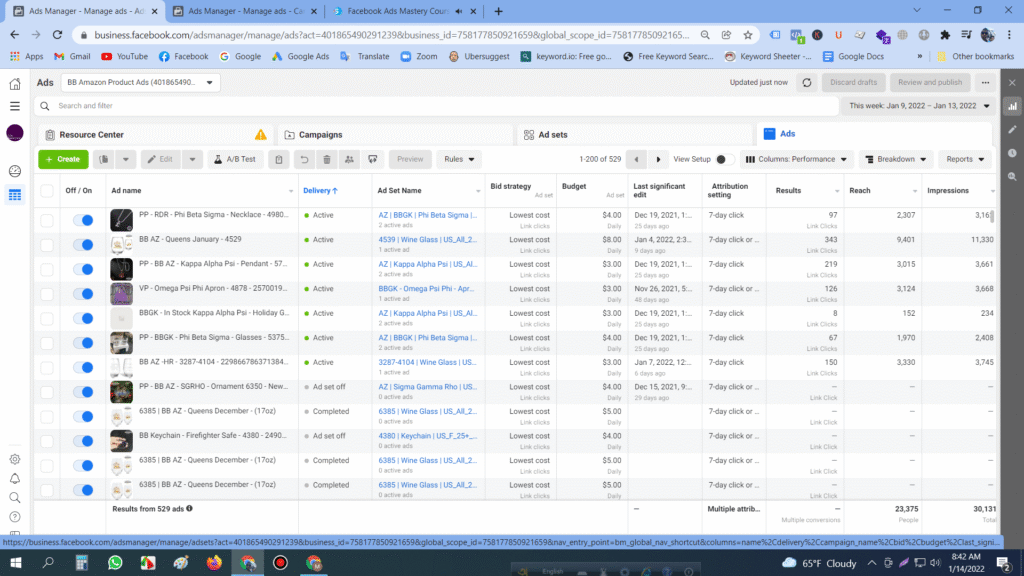Switch to the second Ads Manager browser tab
Image resolution: width=1024 pixels, height=576 pixels.
pos(246,11)
